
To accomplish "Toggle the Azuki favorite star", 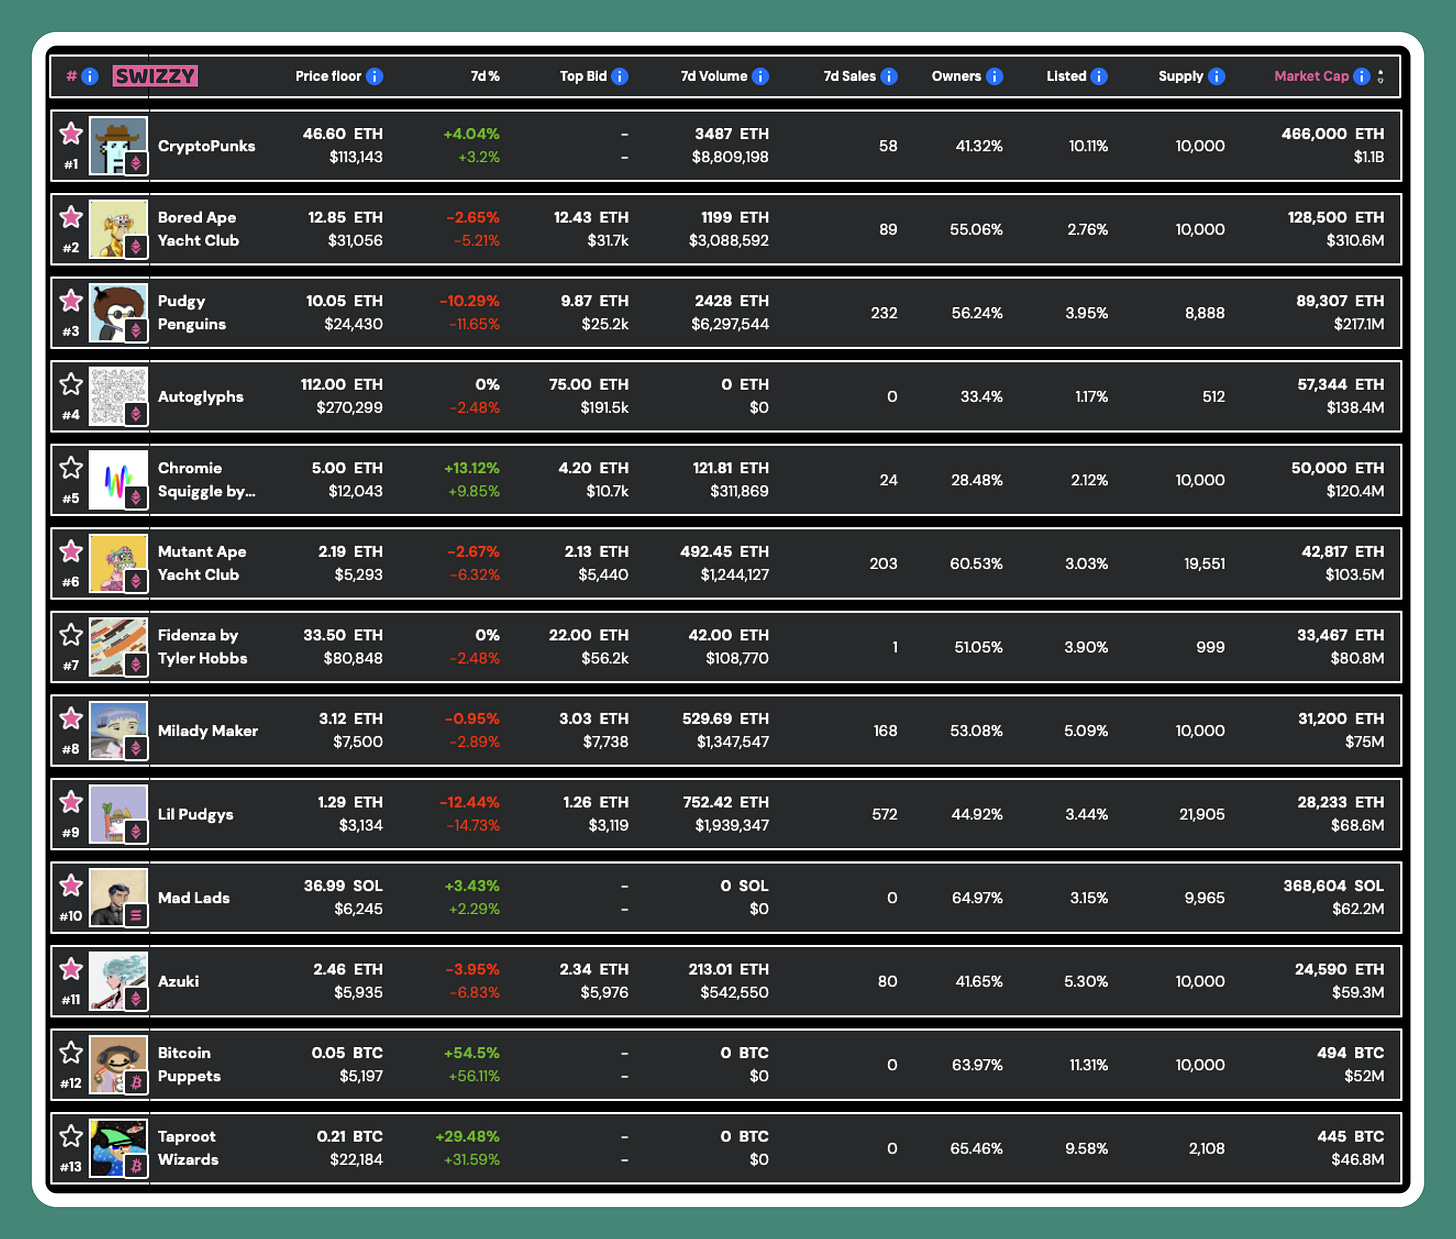I will point(70,969).
